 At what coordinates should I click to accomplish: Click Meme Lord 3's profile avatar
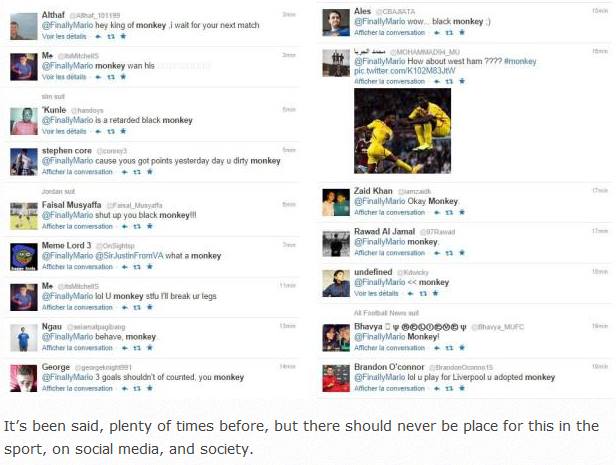click(24, 254)
